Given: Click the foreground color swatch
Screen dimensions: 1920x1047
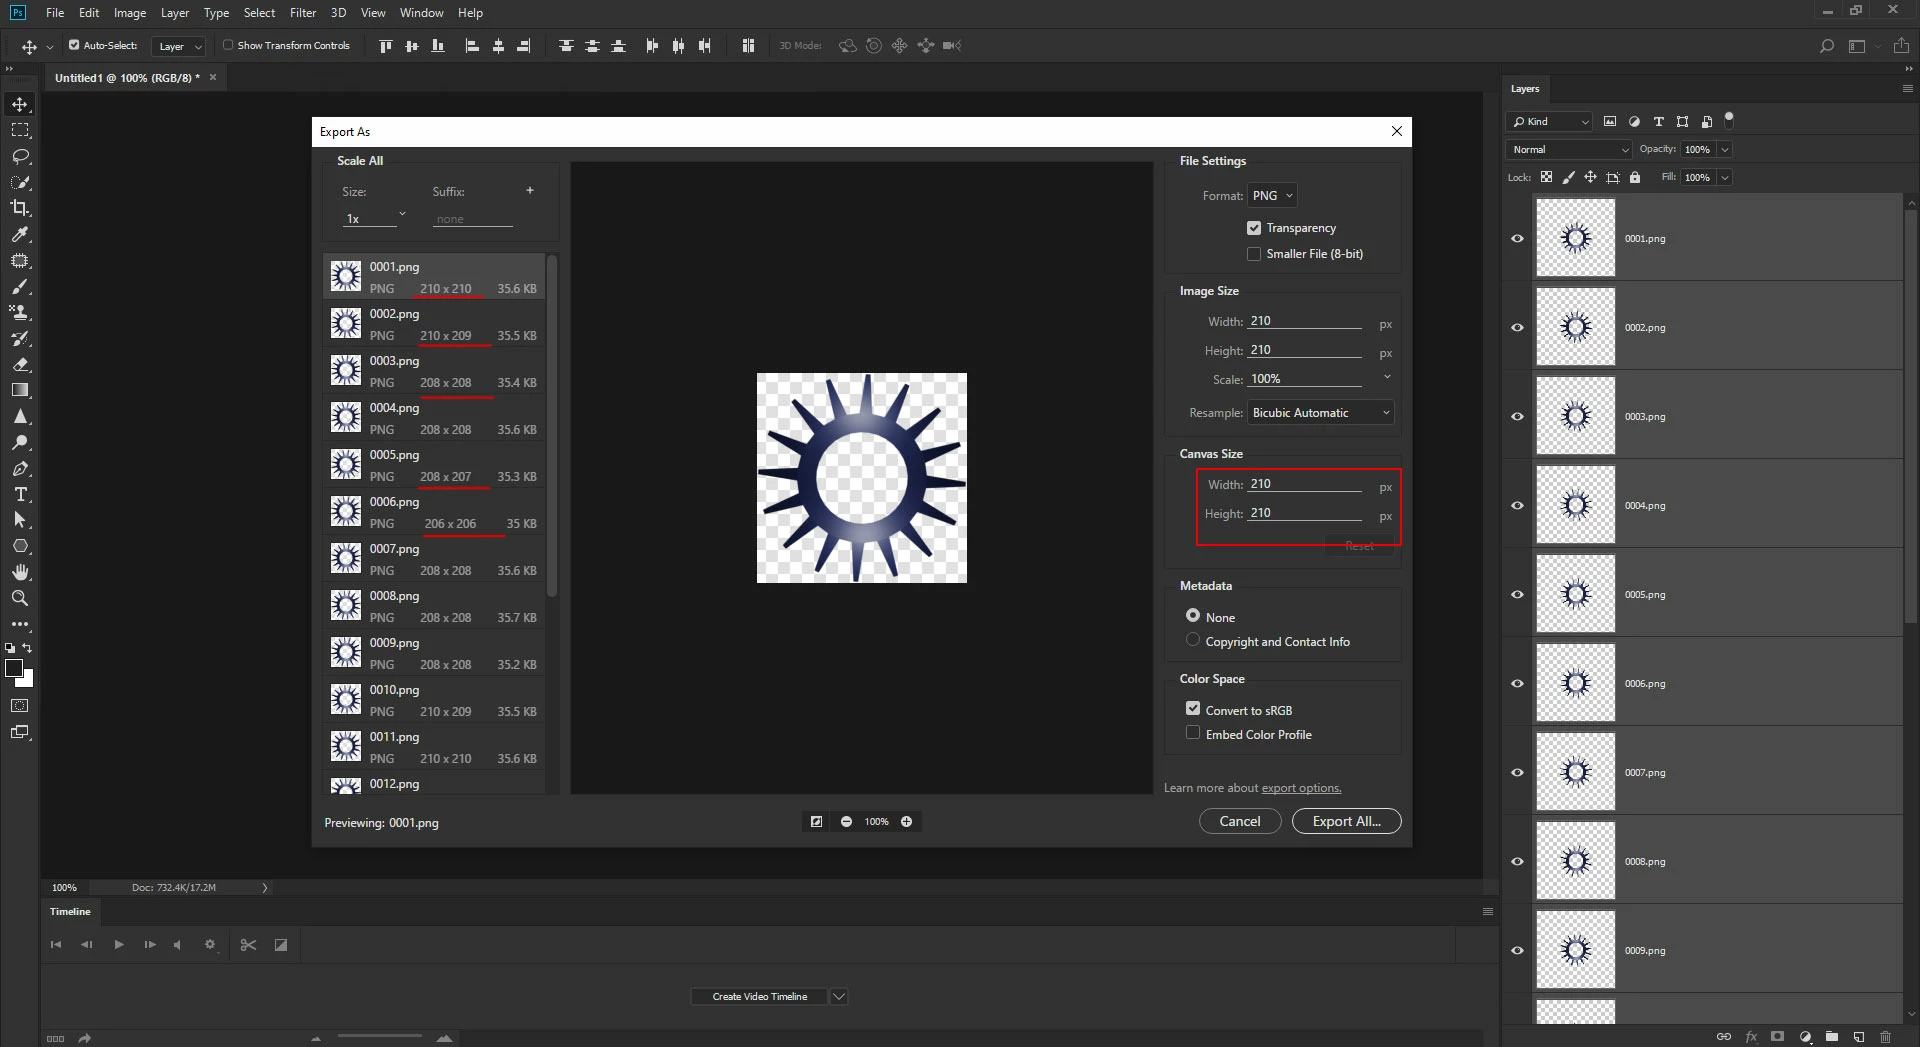Looking at the screenshot, I should [x=14, y=669].
